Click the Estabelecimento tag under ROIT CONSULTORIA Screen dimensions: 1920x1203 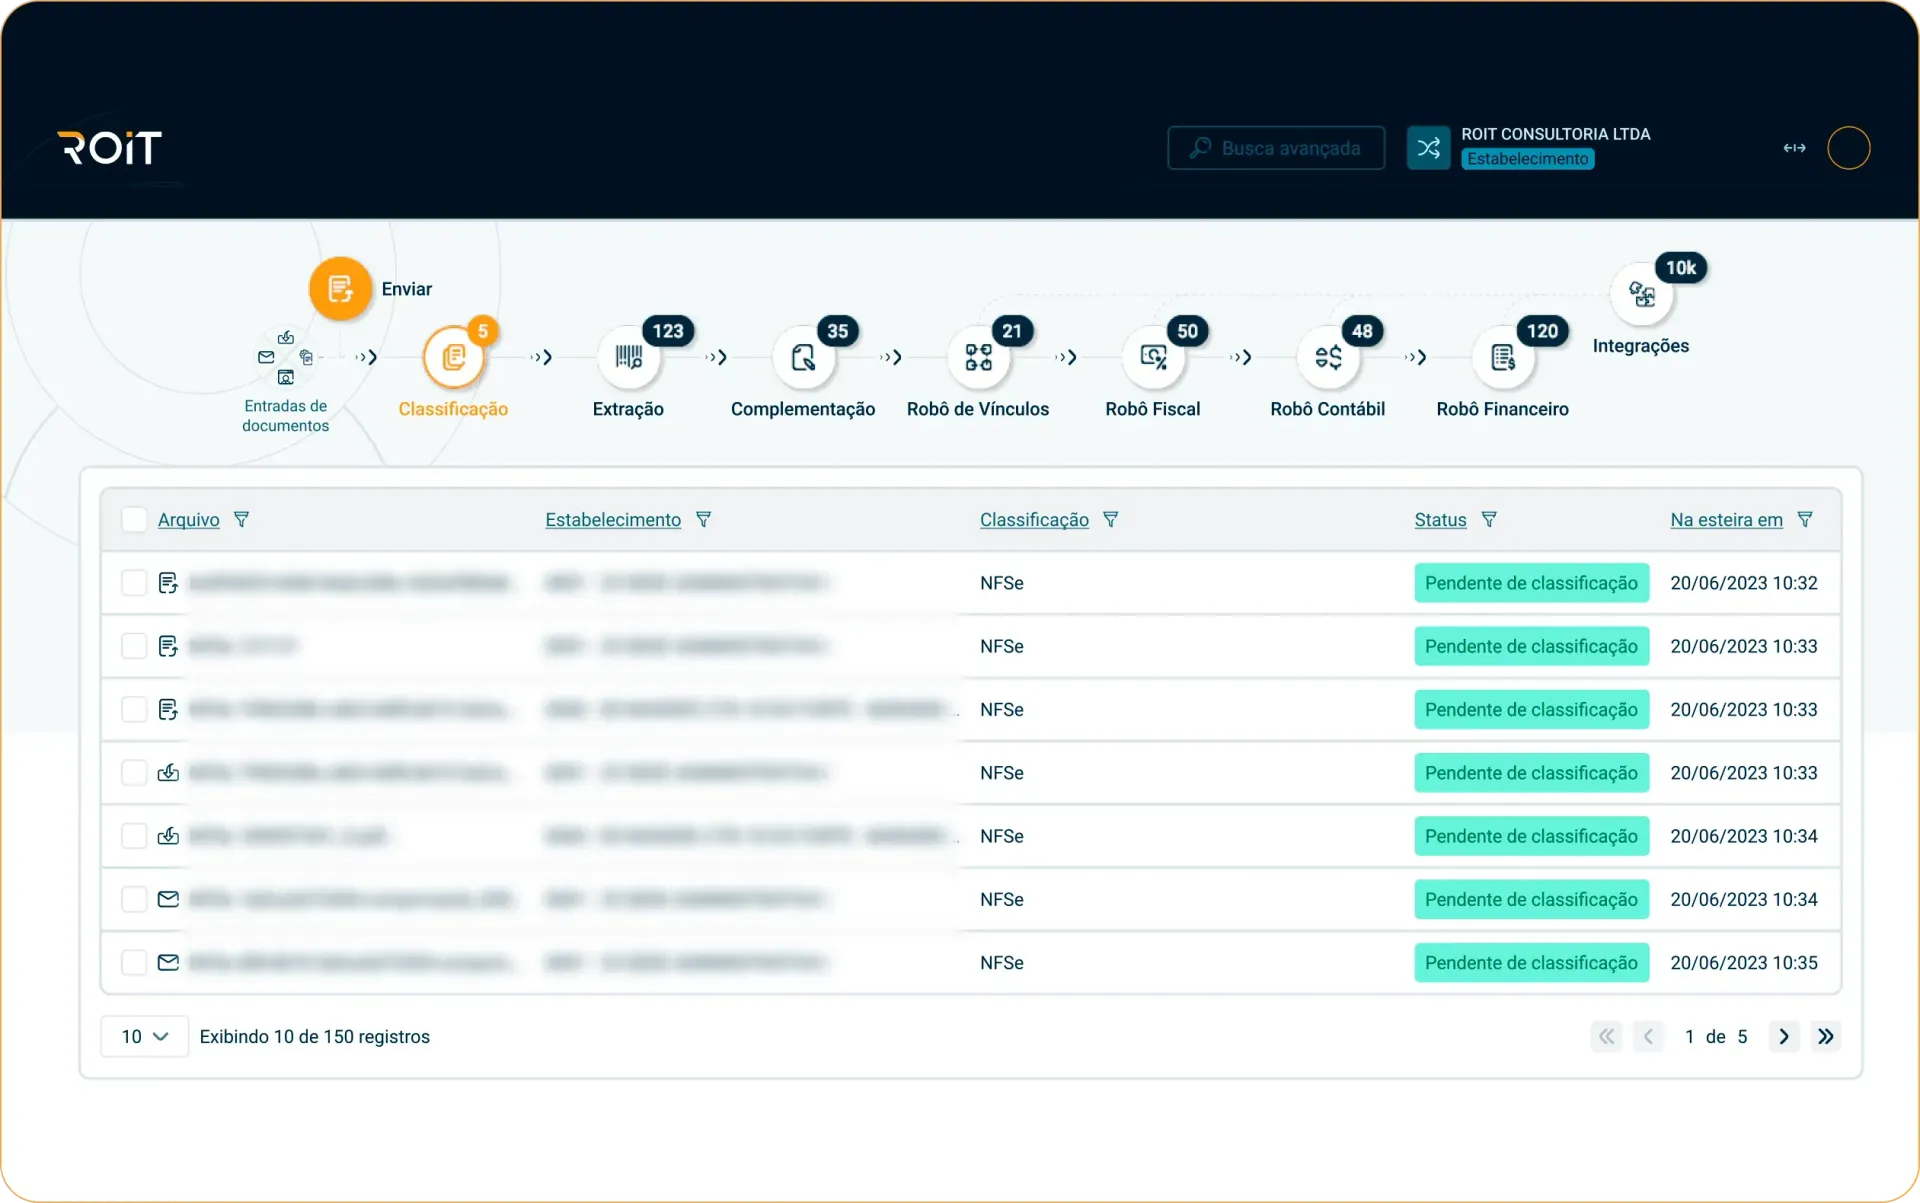point(1527,159)
